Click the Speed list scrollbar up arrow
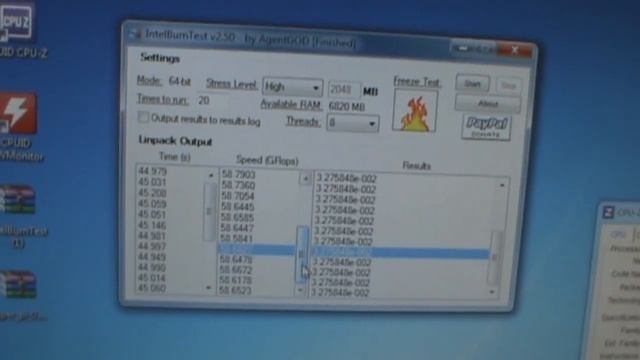640x360 pixels. pos(305,178)
